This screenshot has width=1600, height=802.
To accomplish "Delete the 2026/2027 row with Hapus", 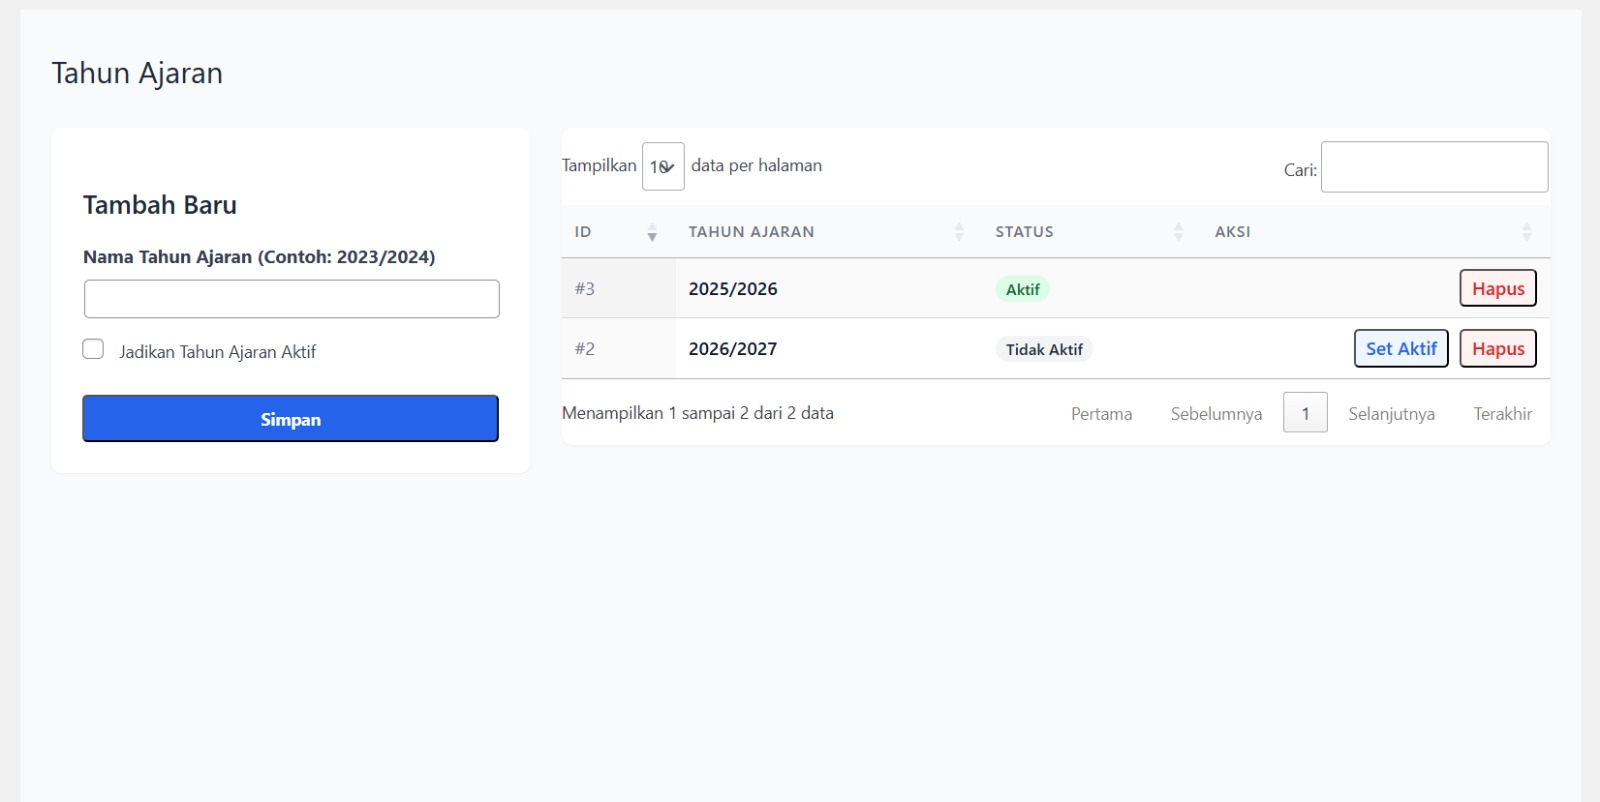I will coord(1497,349).
